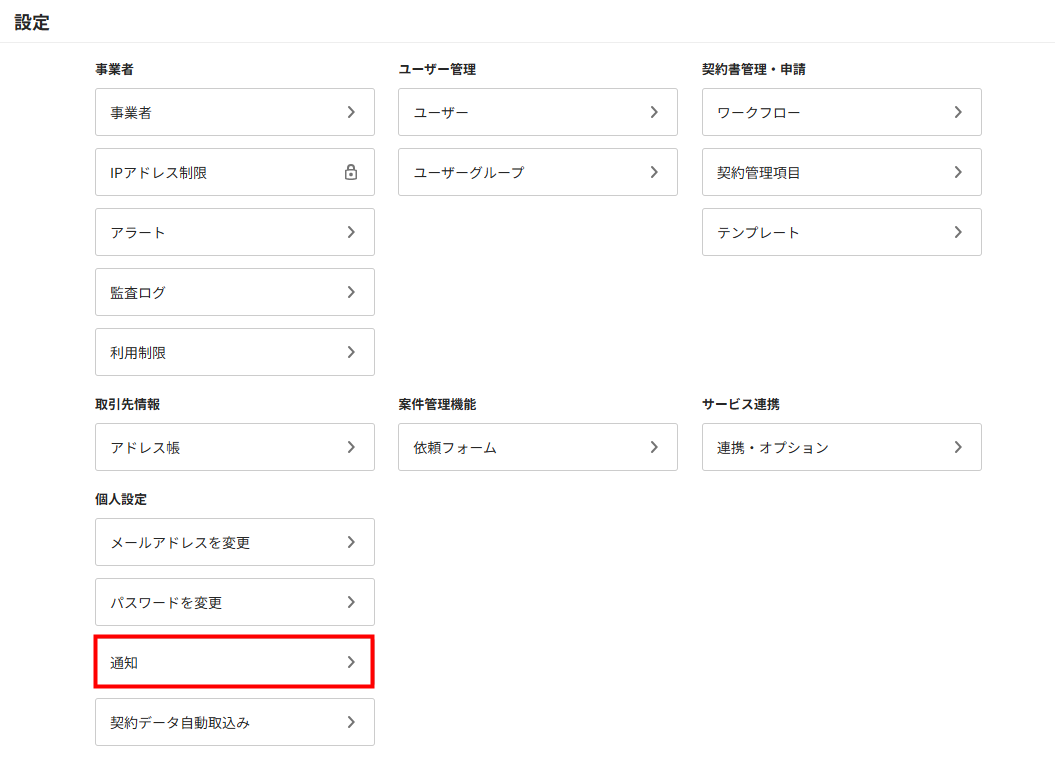Select the テンプレート option
Screen dimensions: 1055x761
841,232
